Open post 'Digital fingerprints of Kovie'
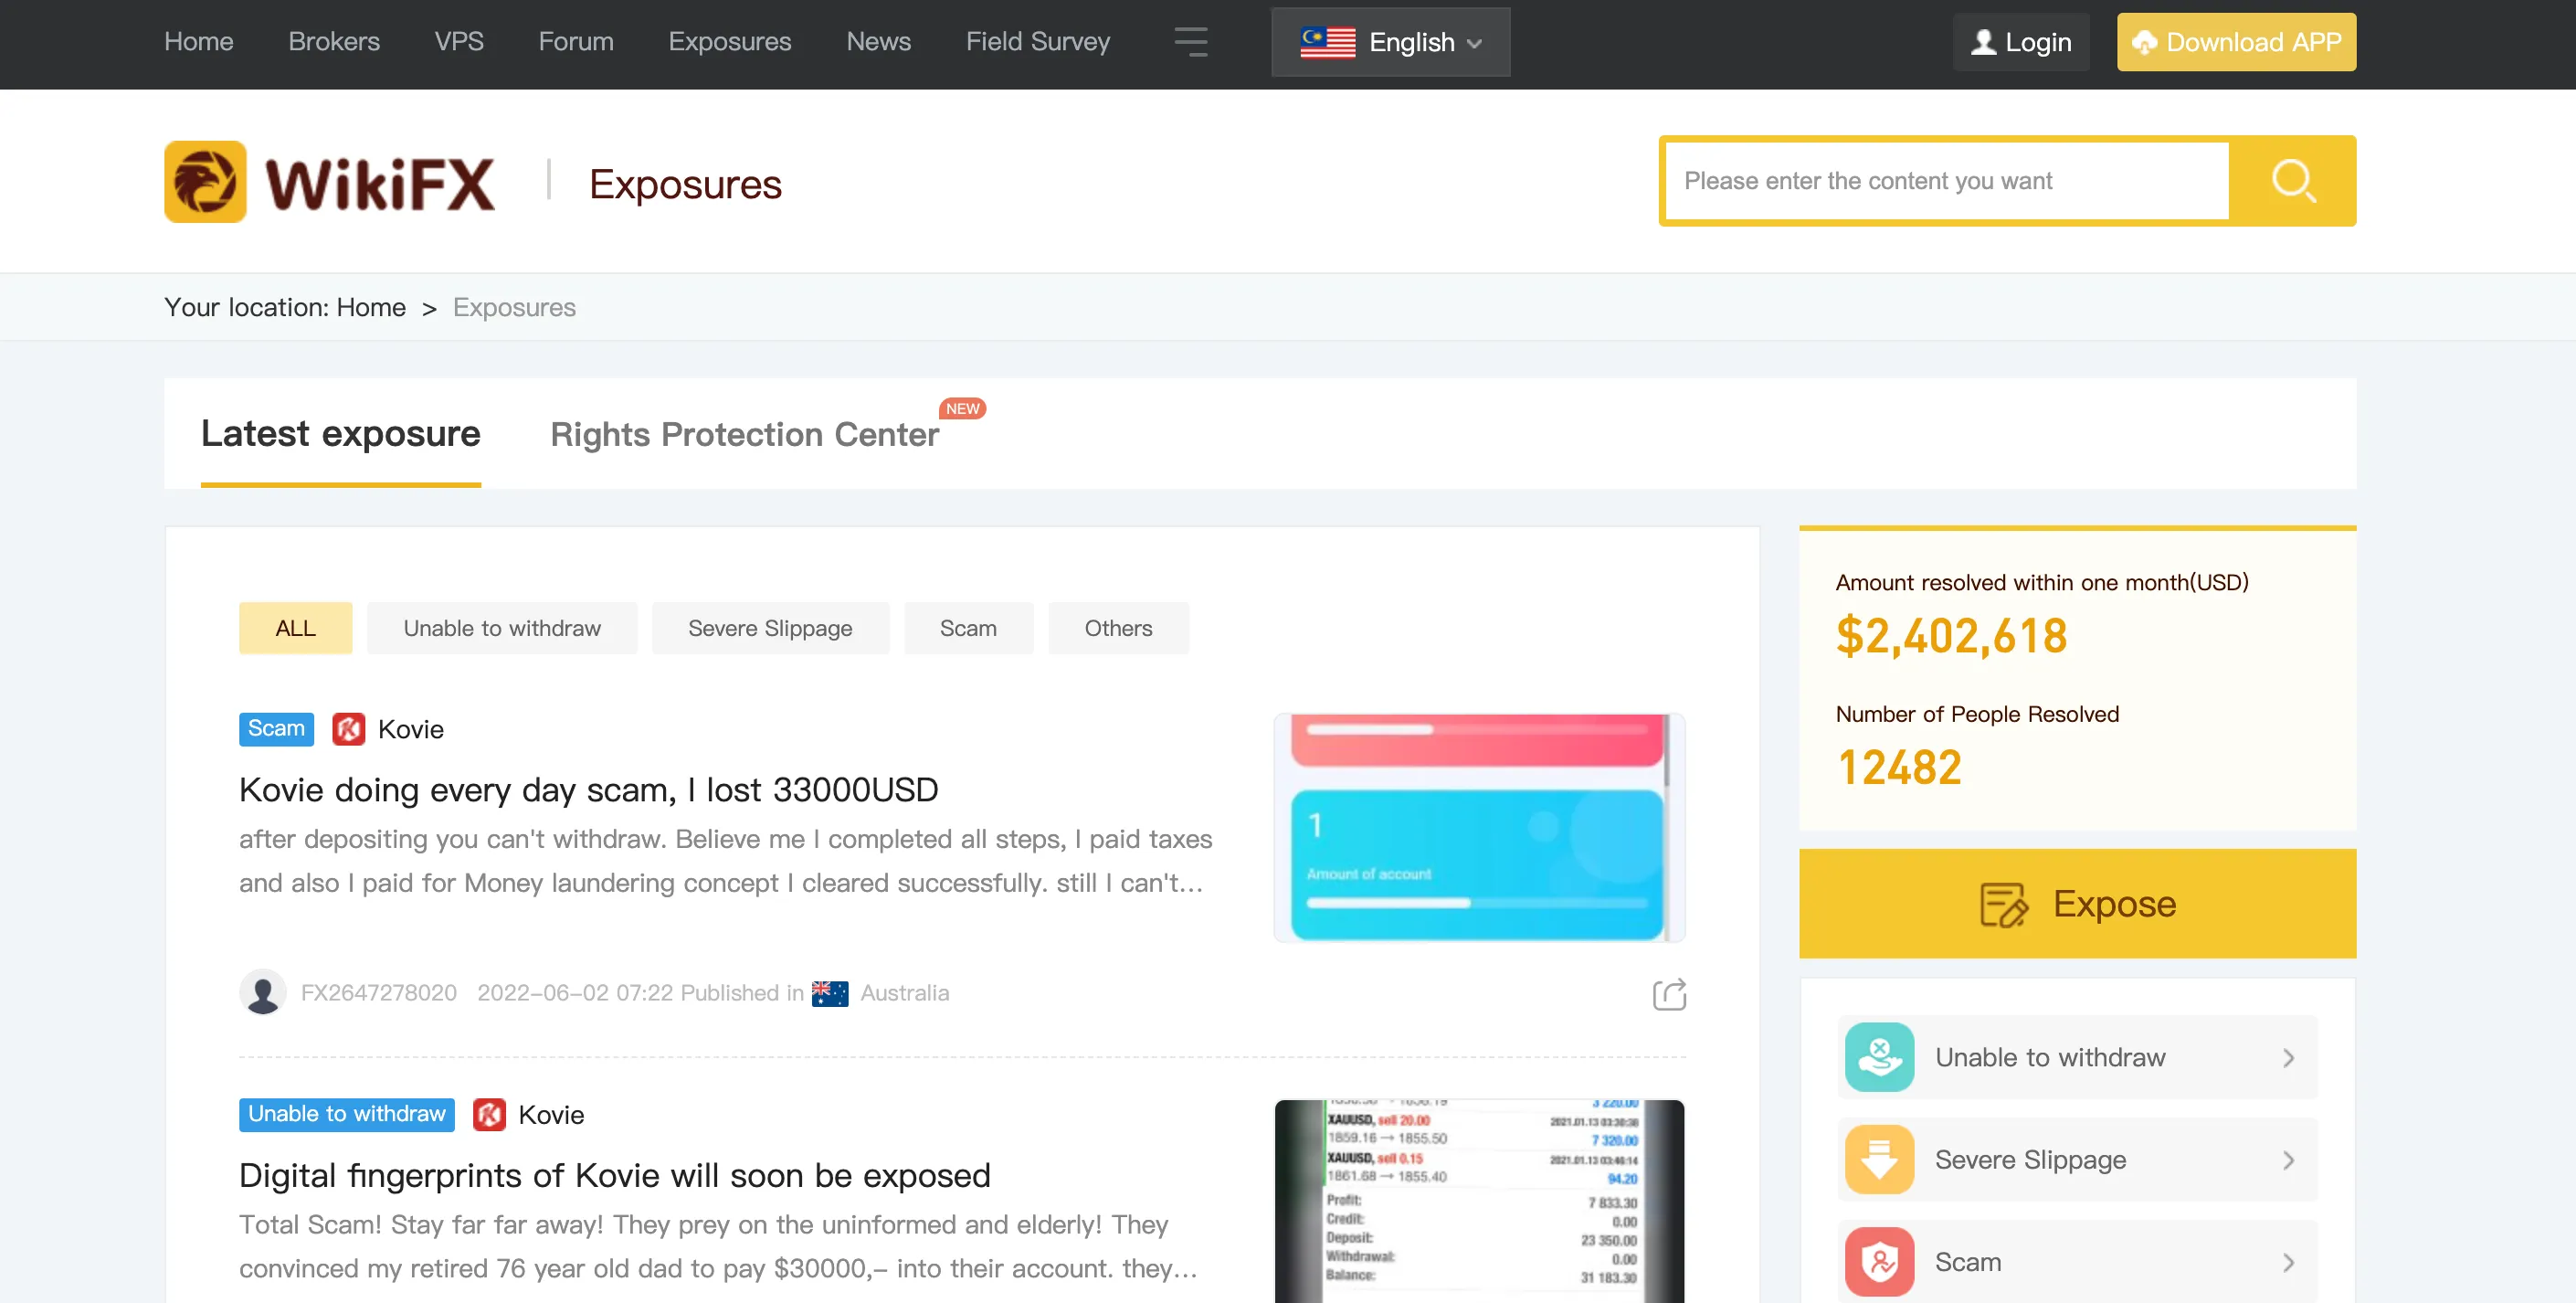Viewport: 2576px width, 1303px height. point(615,1176)
